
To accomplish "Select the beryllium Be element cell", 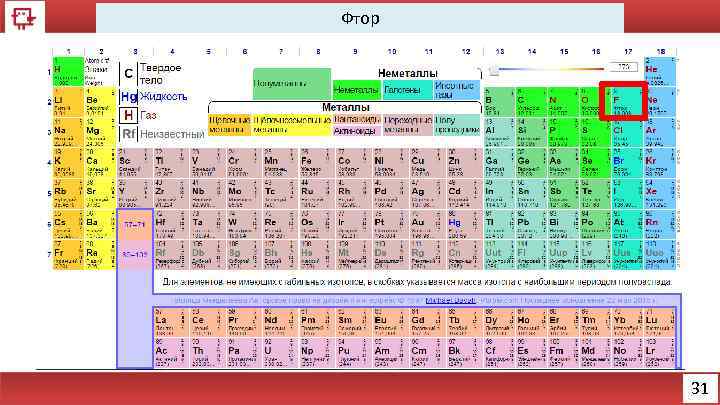I will click(100, 102).
